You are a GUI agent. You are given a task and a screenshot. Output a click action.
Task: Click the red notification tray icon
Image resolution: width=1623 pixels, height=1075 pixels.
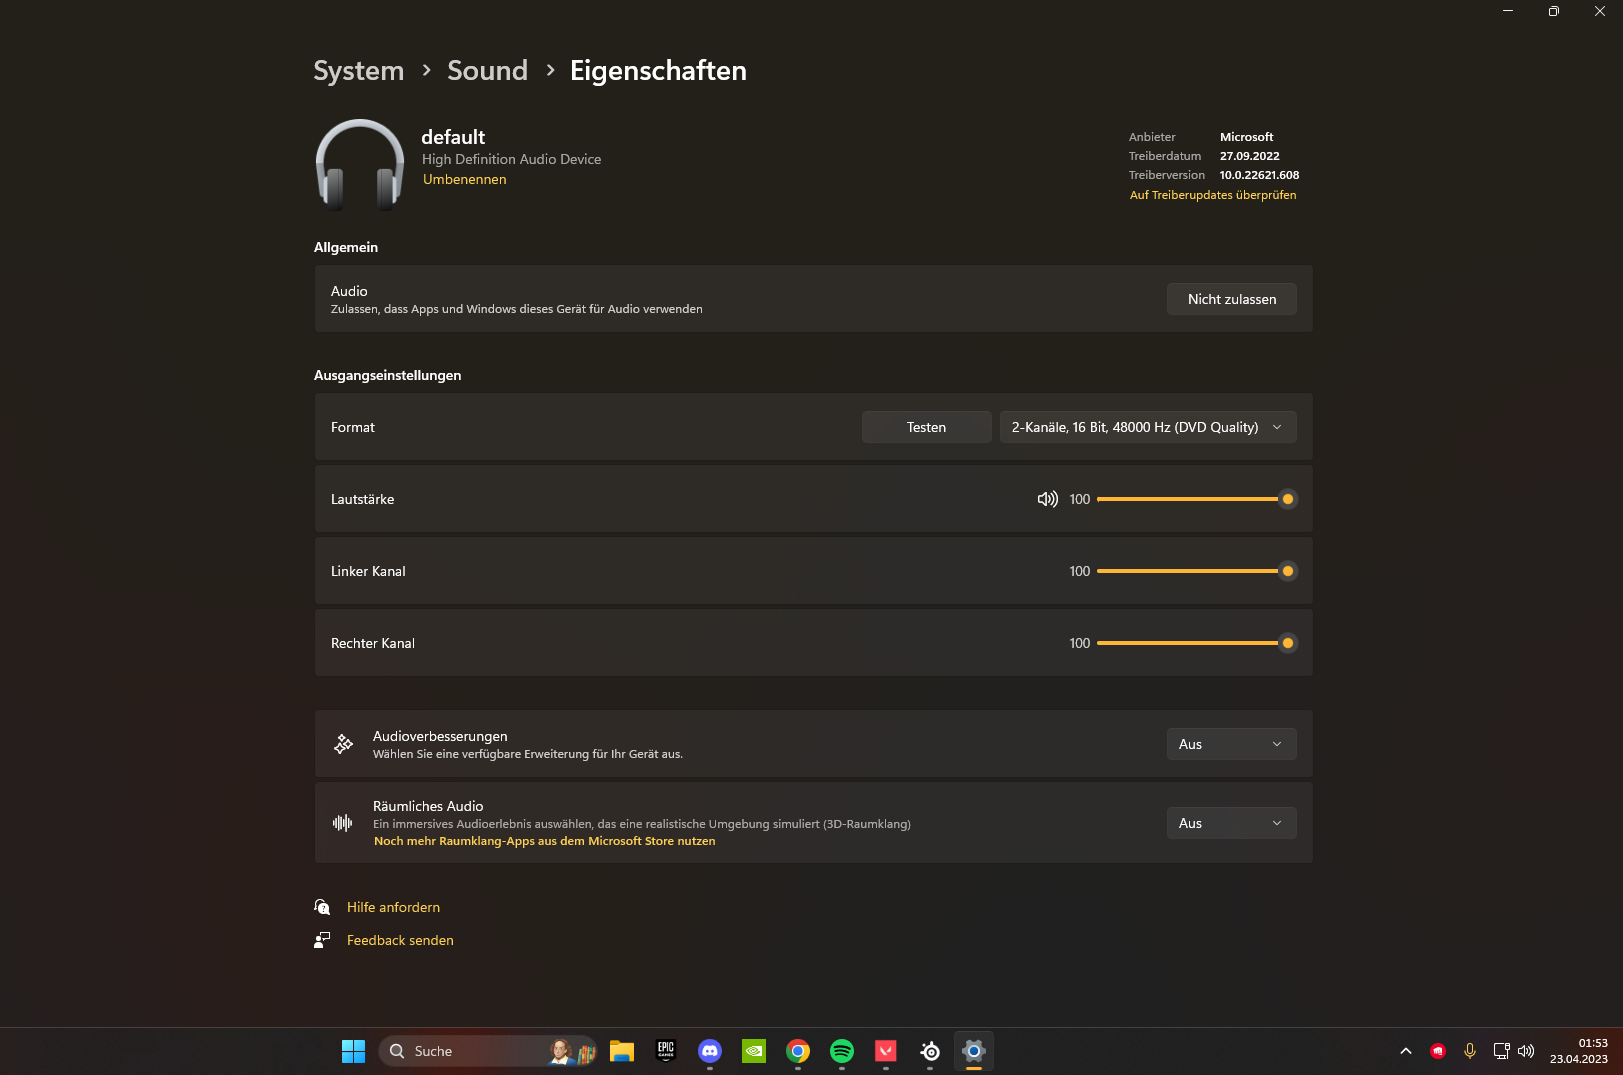coord(1438,1051)
